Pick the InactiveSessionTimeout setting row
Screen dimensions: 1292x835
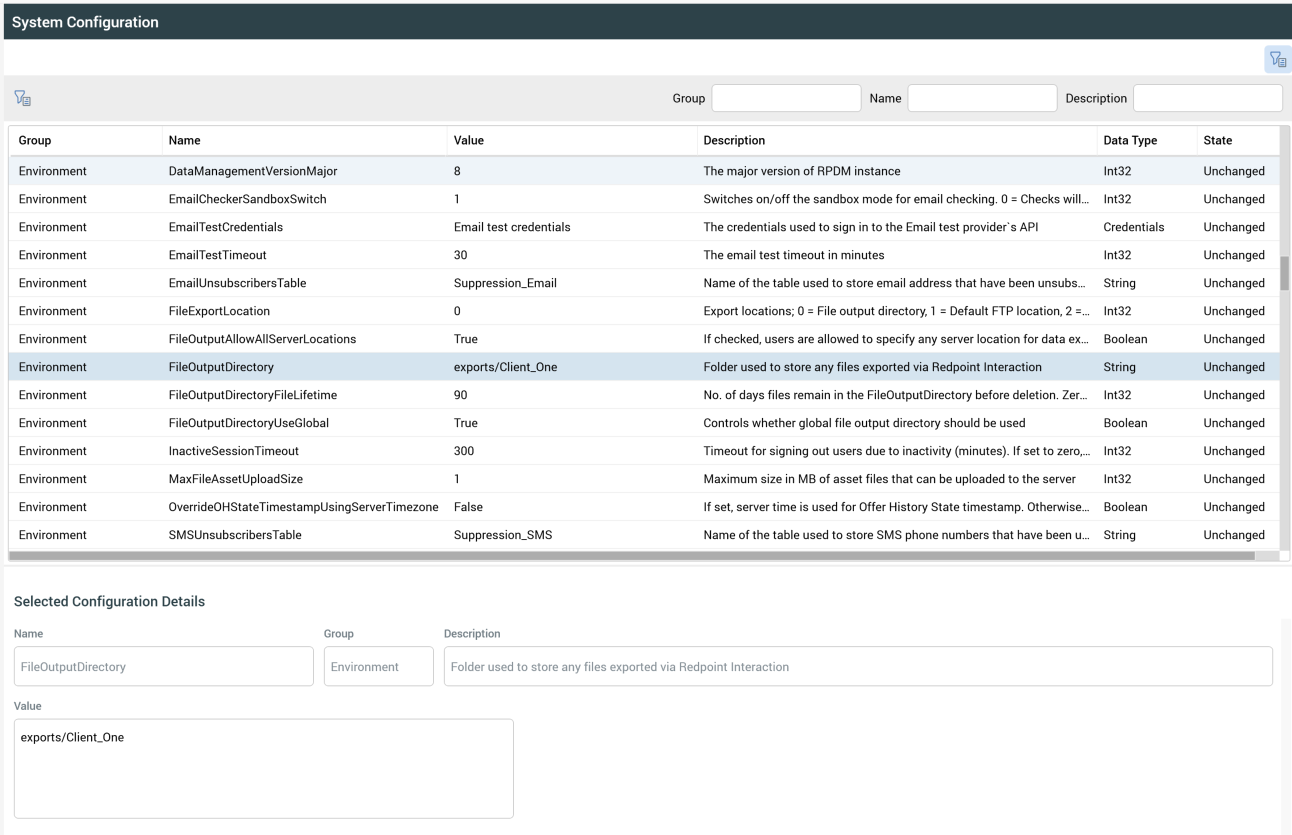[x=234, y=451]
